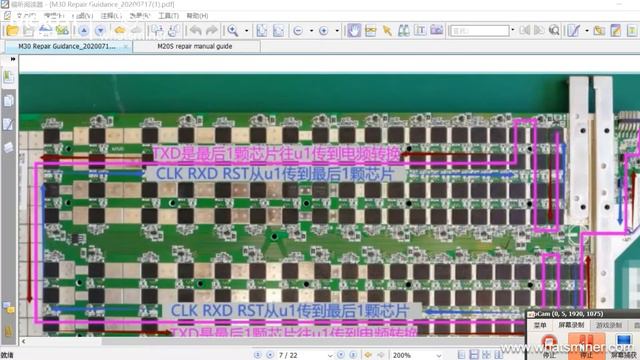Screen dimensions: 640x360
Task: Select continuous page layout in status bar
Action: [474, 355]
